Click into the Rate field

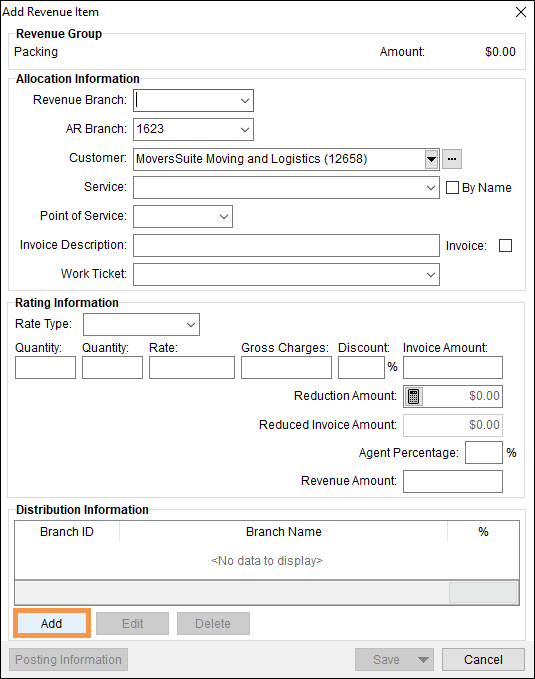(x=192, y=368)
